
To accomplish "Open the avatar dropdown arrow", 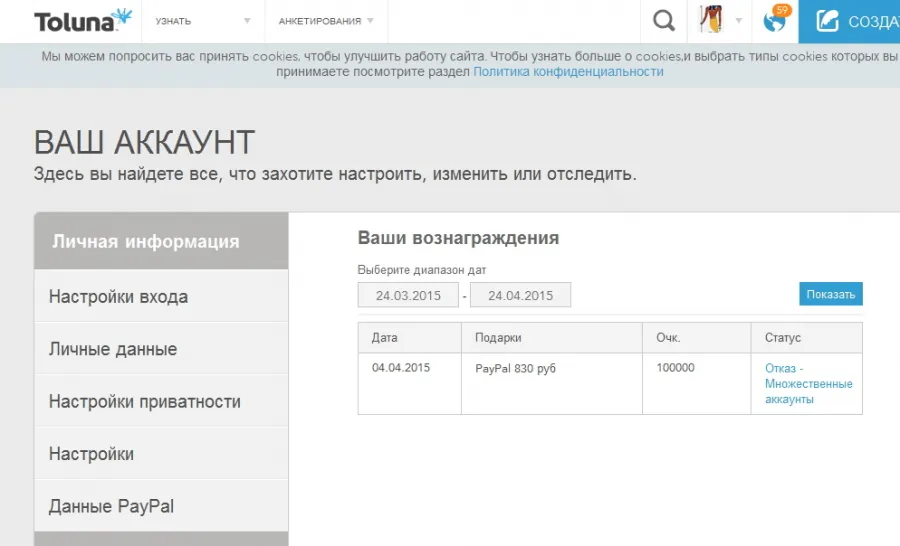I will click(739, 21).
